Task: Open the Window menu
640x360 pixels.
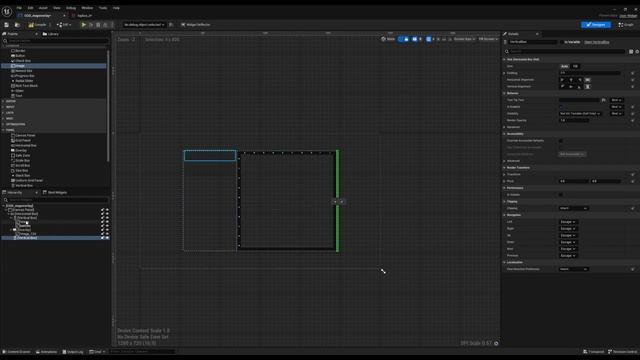Action: point(87,8)
